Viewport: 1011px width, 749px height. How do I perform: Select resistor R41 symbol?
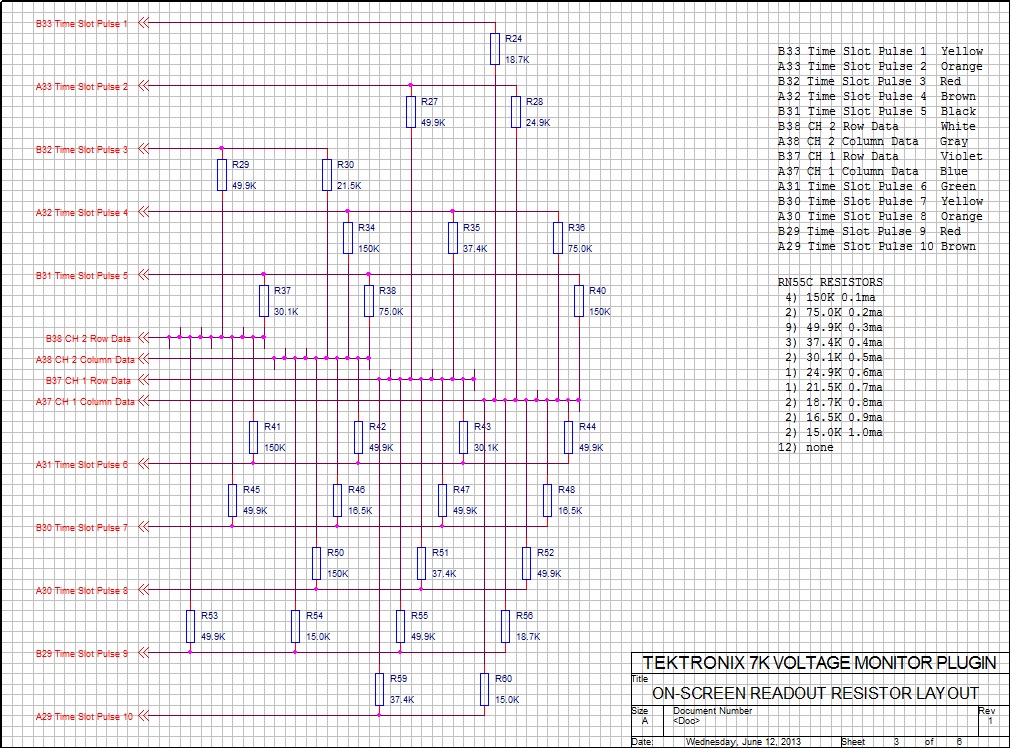[253, 438]
